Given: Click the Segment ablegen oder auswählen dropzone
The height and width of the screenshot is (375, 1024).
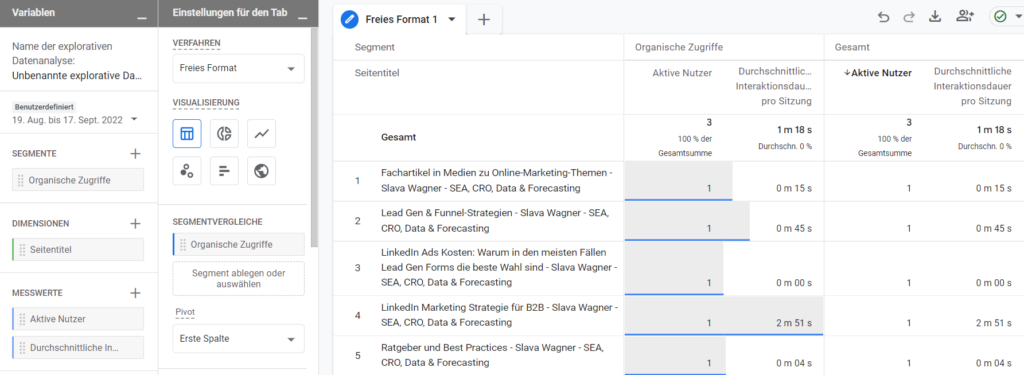Looking at the screenshot, I should click(x=238, y=279).
